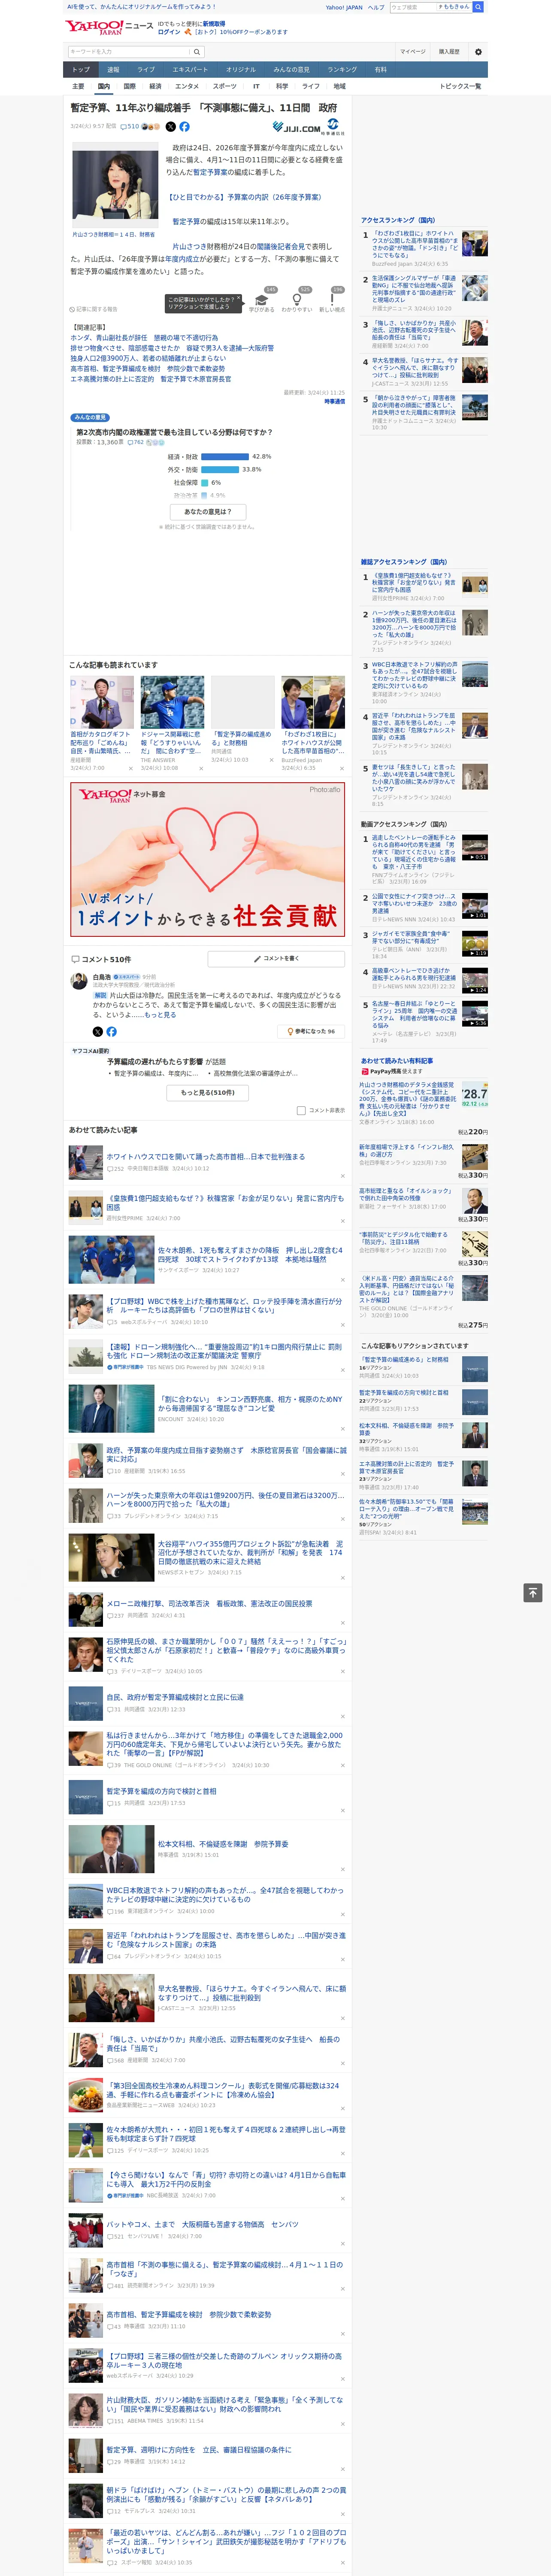React with 学びがある graduation cap icon

click(x=262, y=300)
